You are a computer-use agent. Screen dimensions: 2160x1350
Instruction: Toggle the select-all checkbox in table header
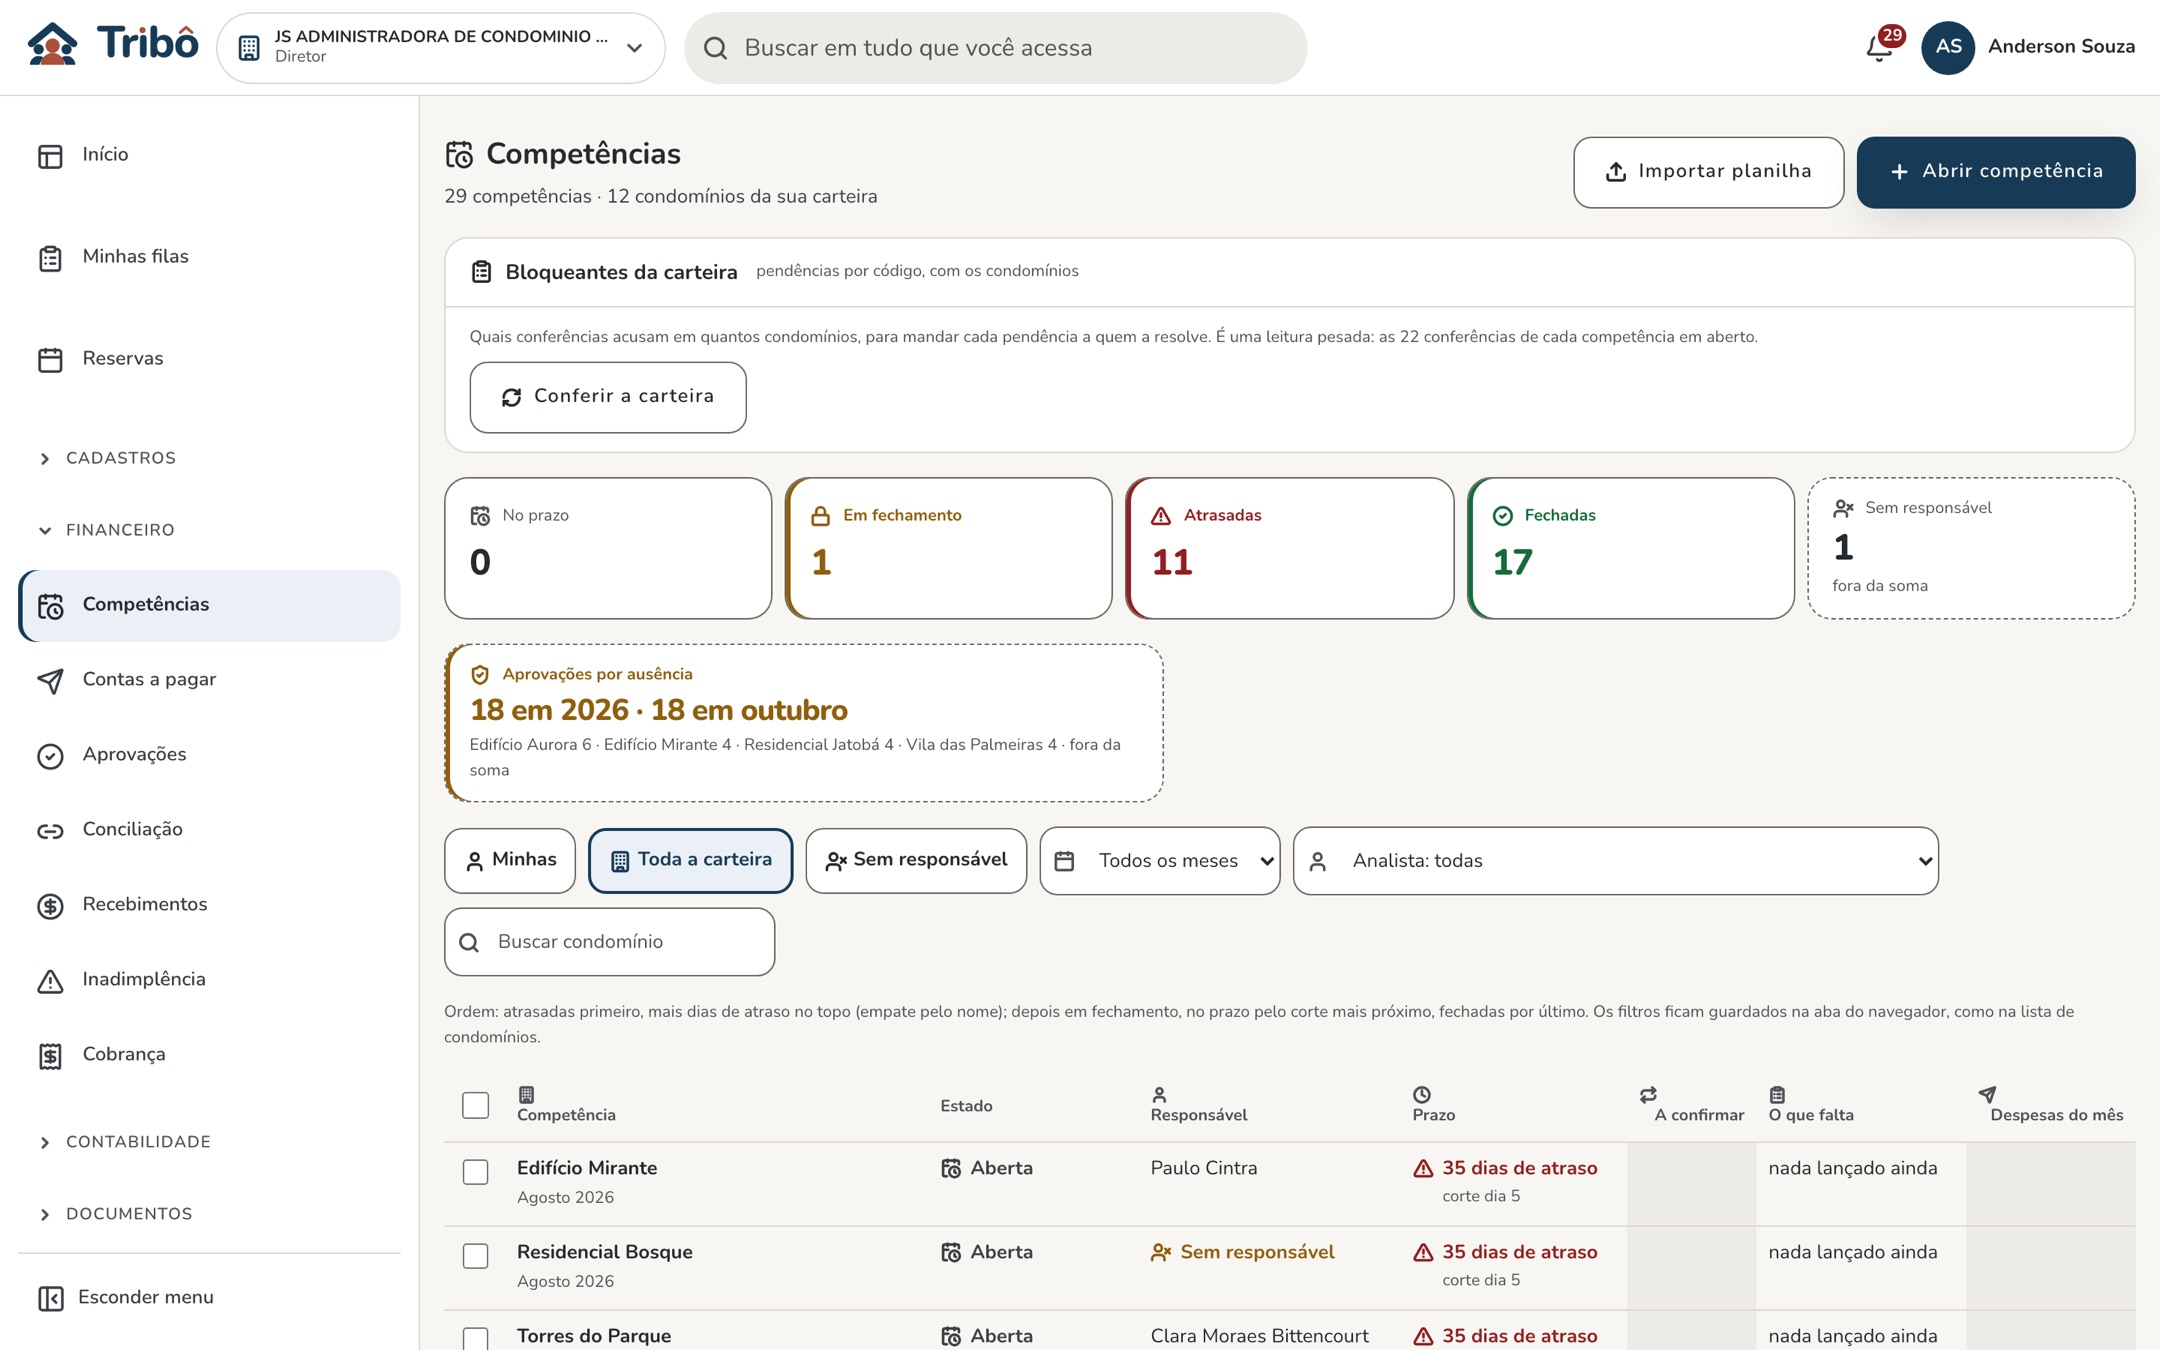[x=476, y=1105]
